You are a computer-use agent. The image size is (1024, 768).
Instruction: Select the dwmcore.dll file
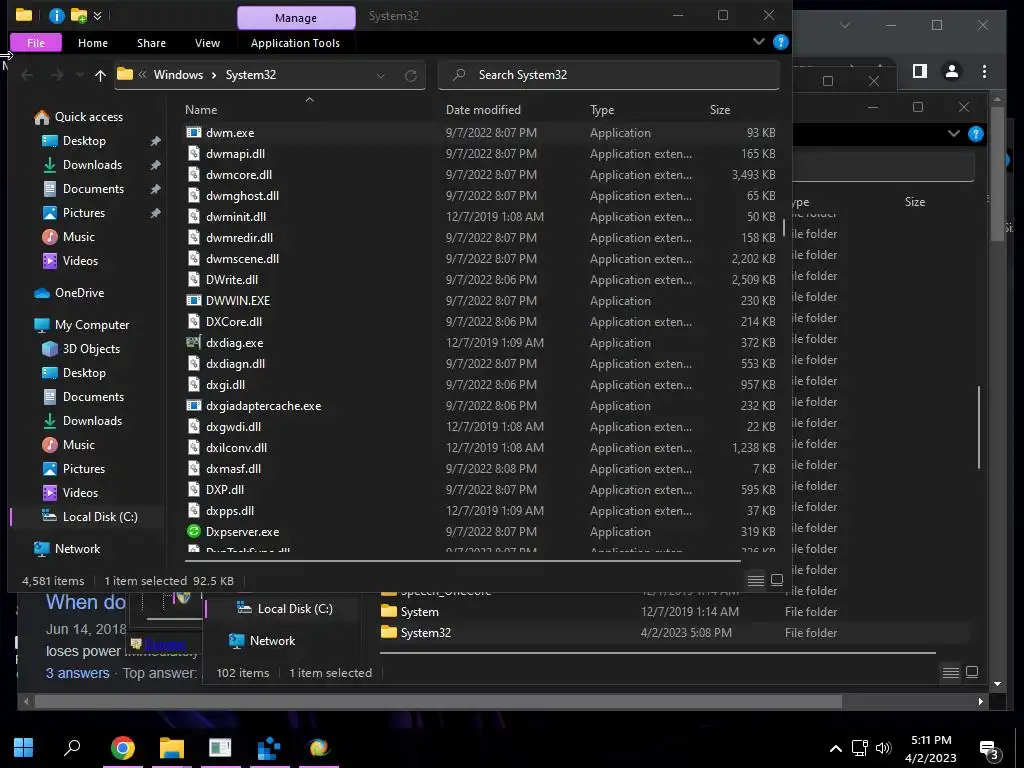239,174
